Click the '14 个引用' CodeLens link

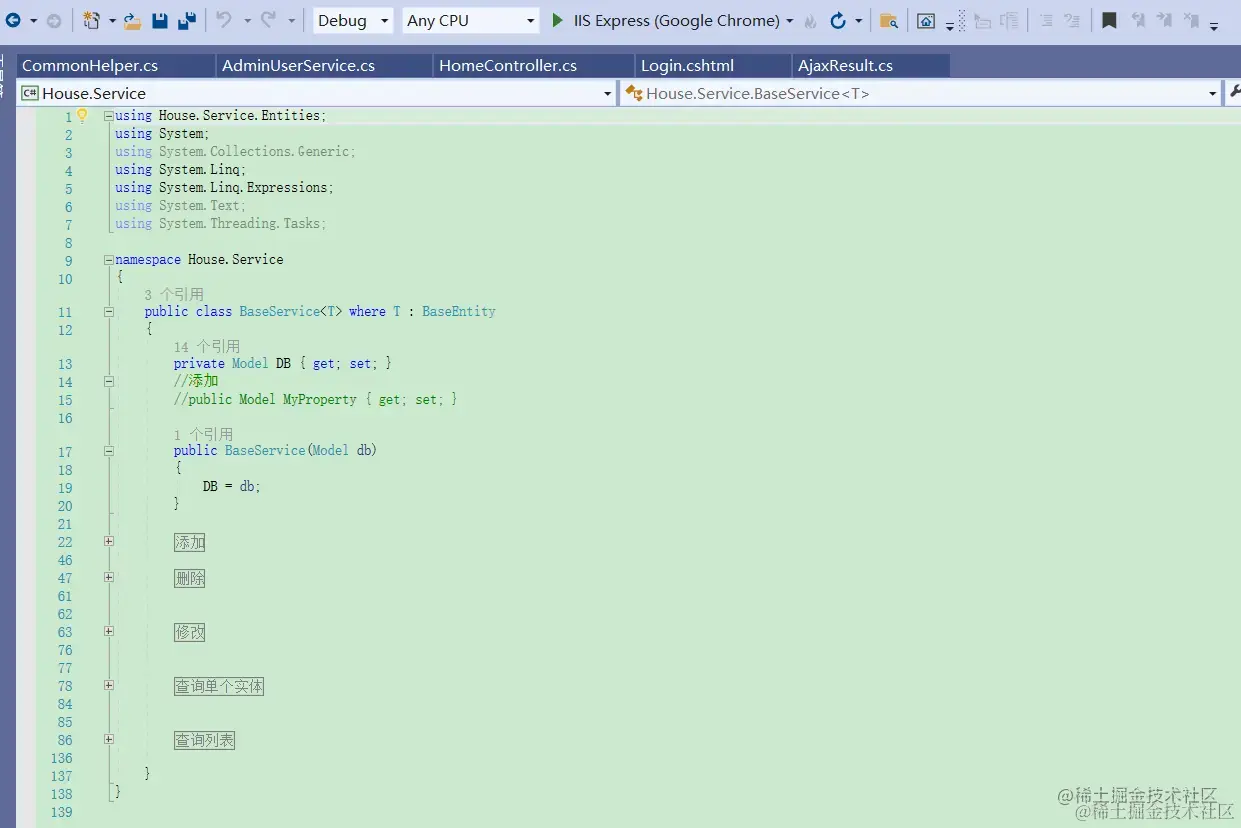click(x=206, y=347)
